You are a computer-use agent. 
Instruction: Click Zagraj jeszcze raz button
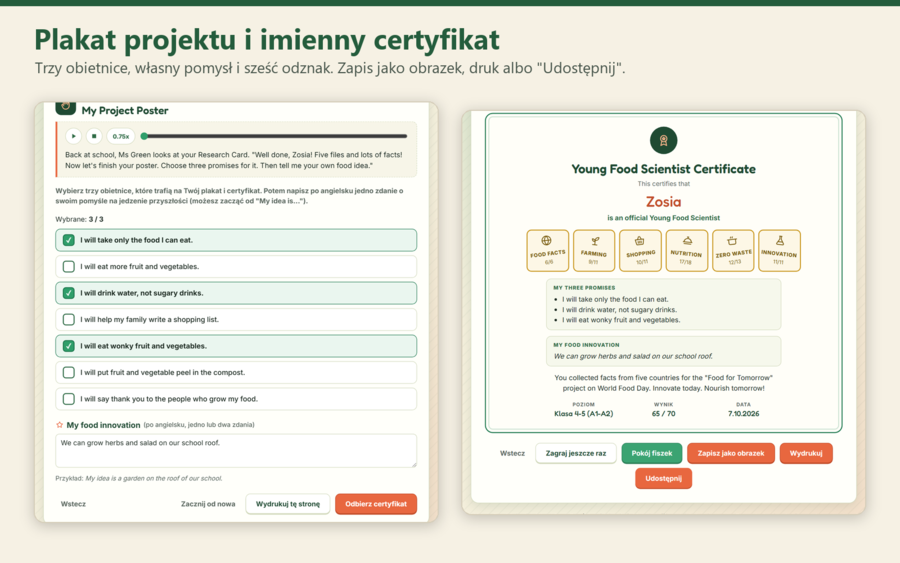click(576, 453)
